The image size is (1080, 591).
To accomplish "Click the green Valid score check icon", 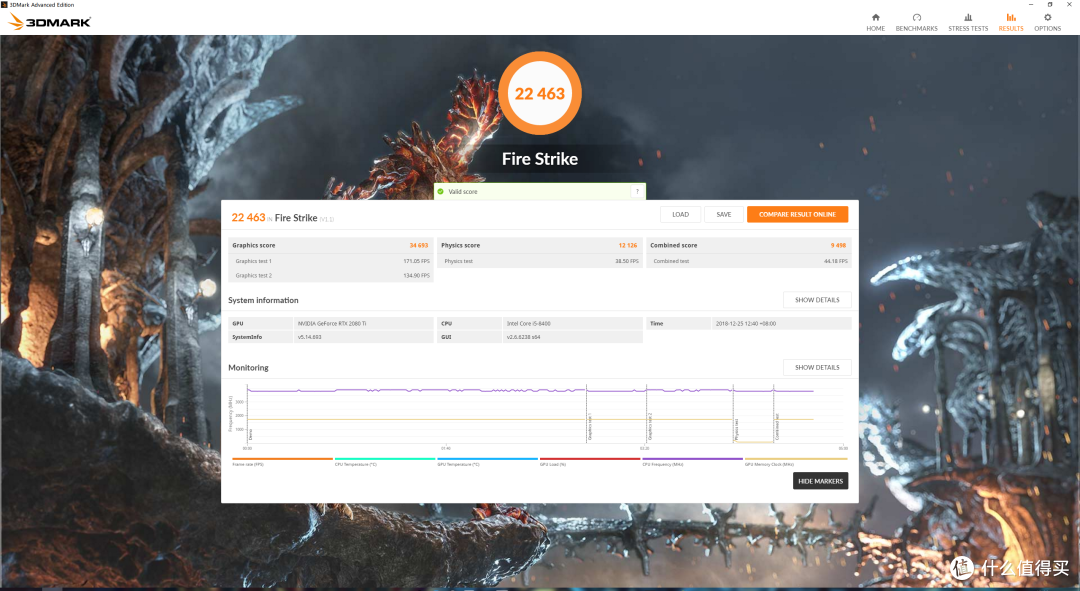I will [x=441, y=191].
